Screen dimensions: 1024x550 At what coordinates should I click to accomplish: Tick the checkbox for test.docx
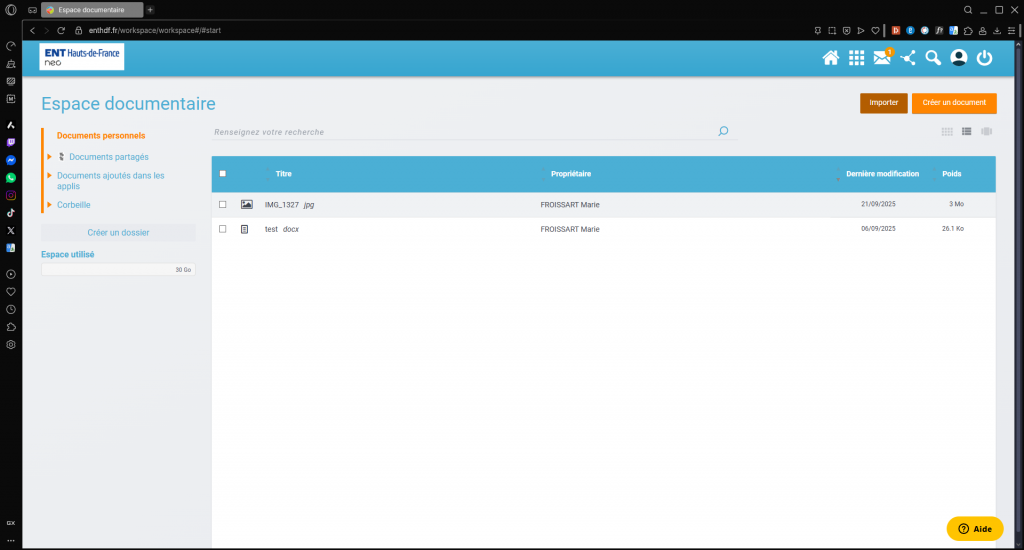[x=223, y=229]
